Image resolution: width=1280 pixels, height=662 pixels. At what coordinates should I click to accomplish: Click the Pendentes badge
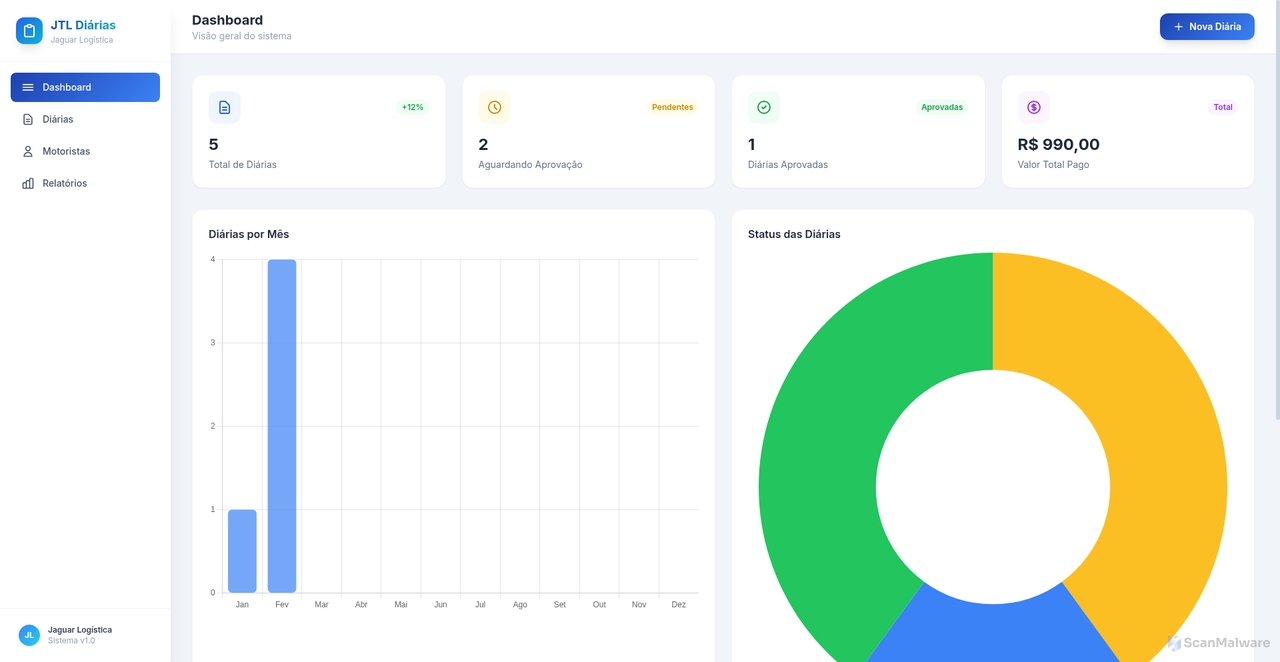(x=672, y=107)
